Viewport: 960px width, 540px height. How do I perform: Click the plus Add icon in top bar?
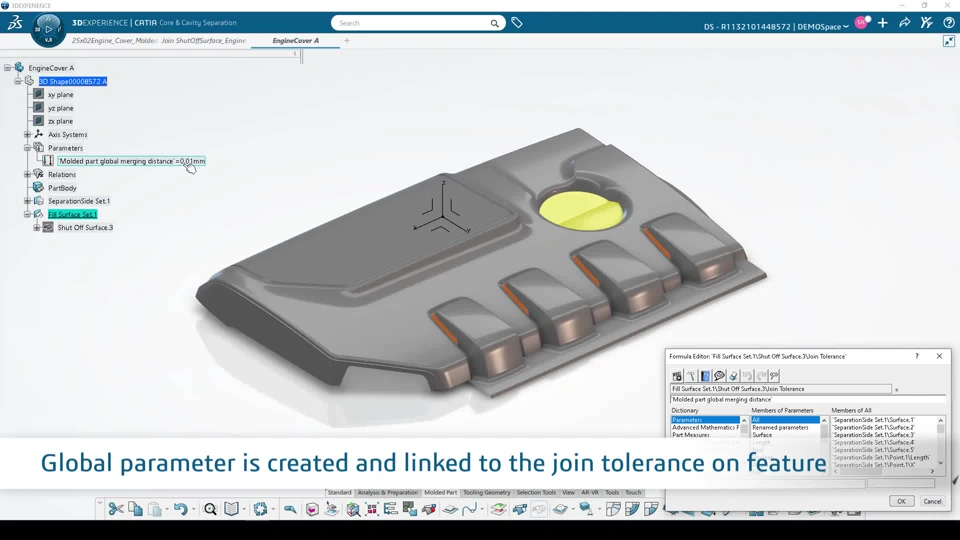[x=882, y=23]
